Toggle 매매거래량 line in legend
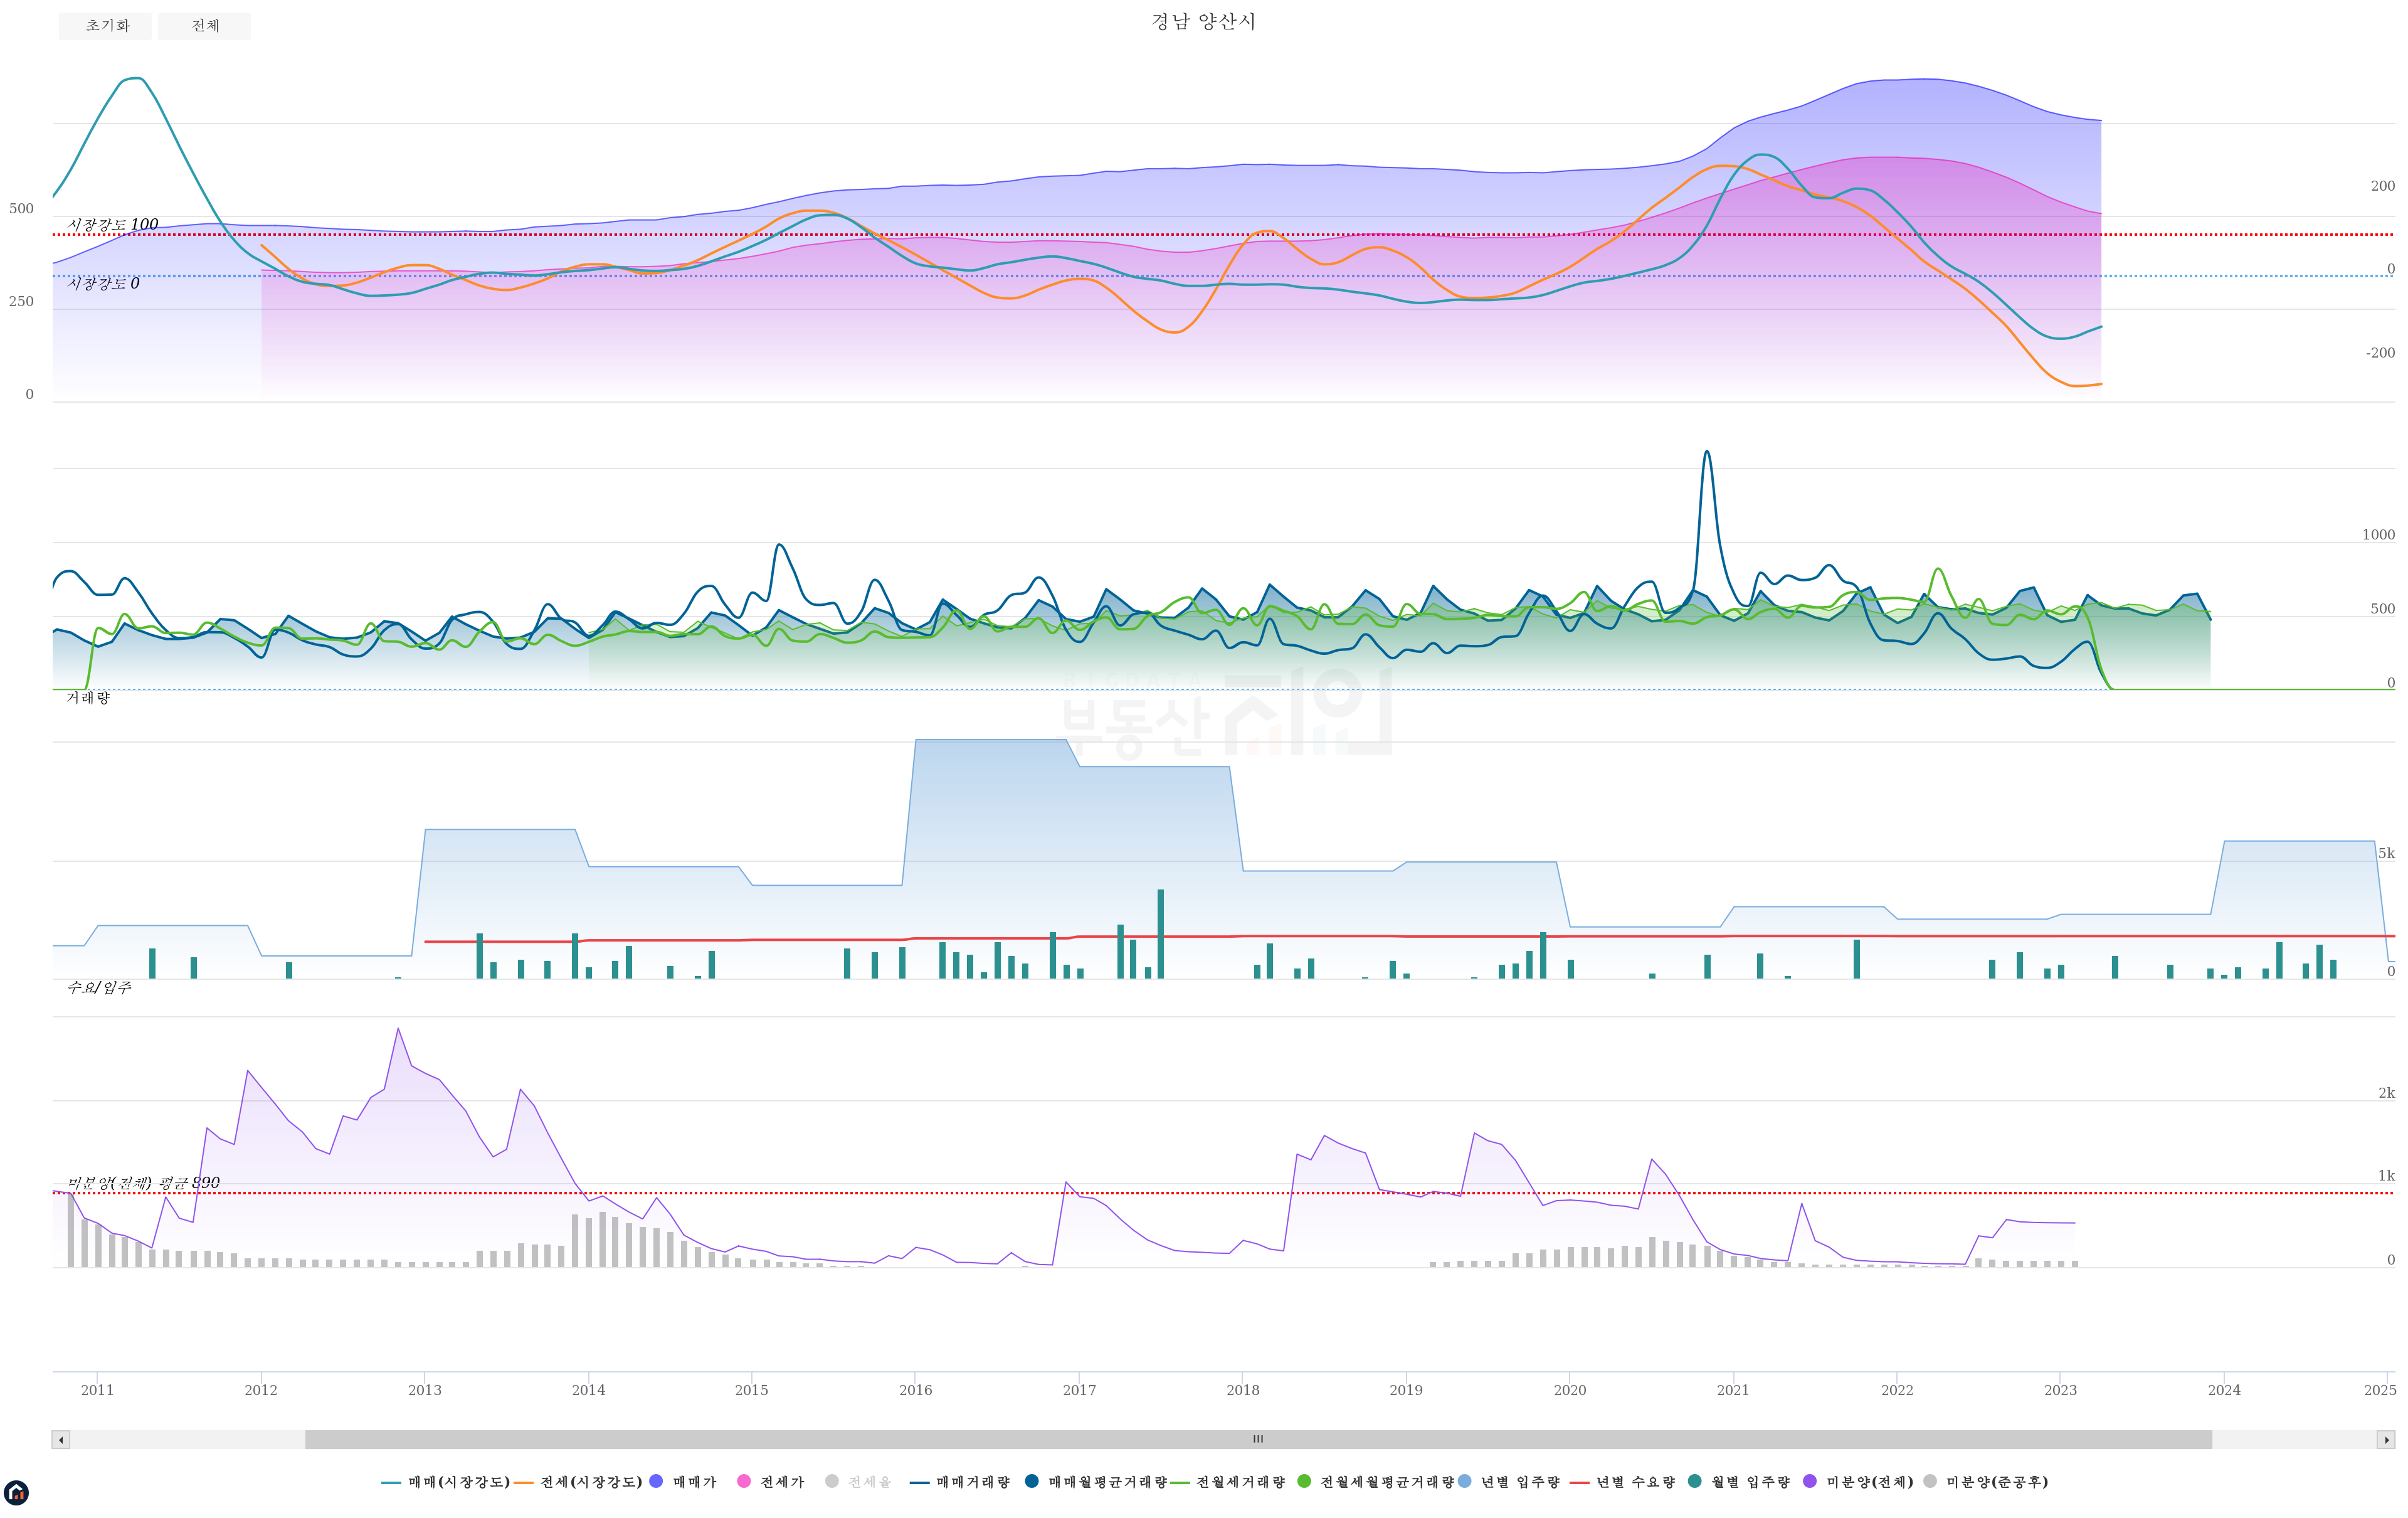This screenshot has width=2408, height=1518. click(960, 1482)
